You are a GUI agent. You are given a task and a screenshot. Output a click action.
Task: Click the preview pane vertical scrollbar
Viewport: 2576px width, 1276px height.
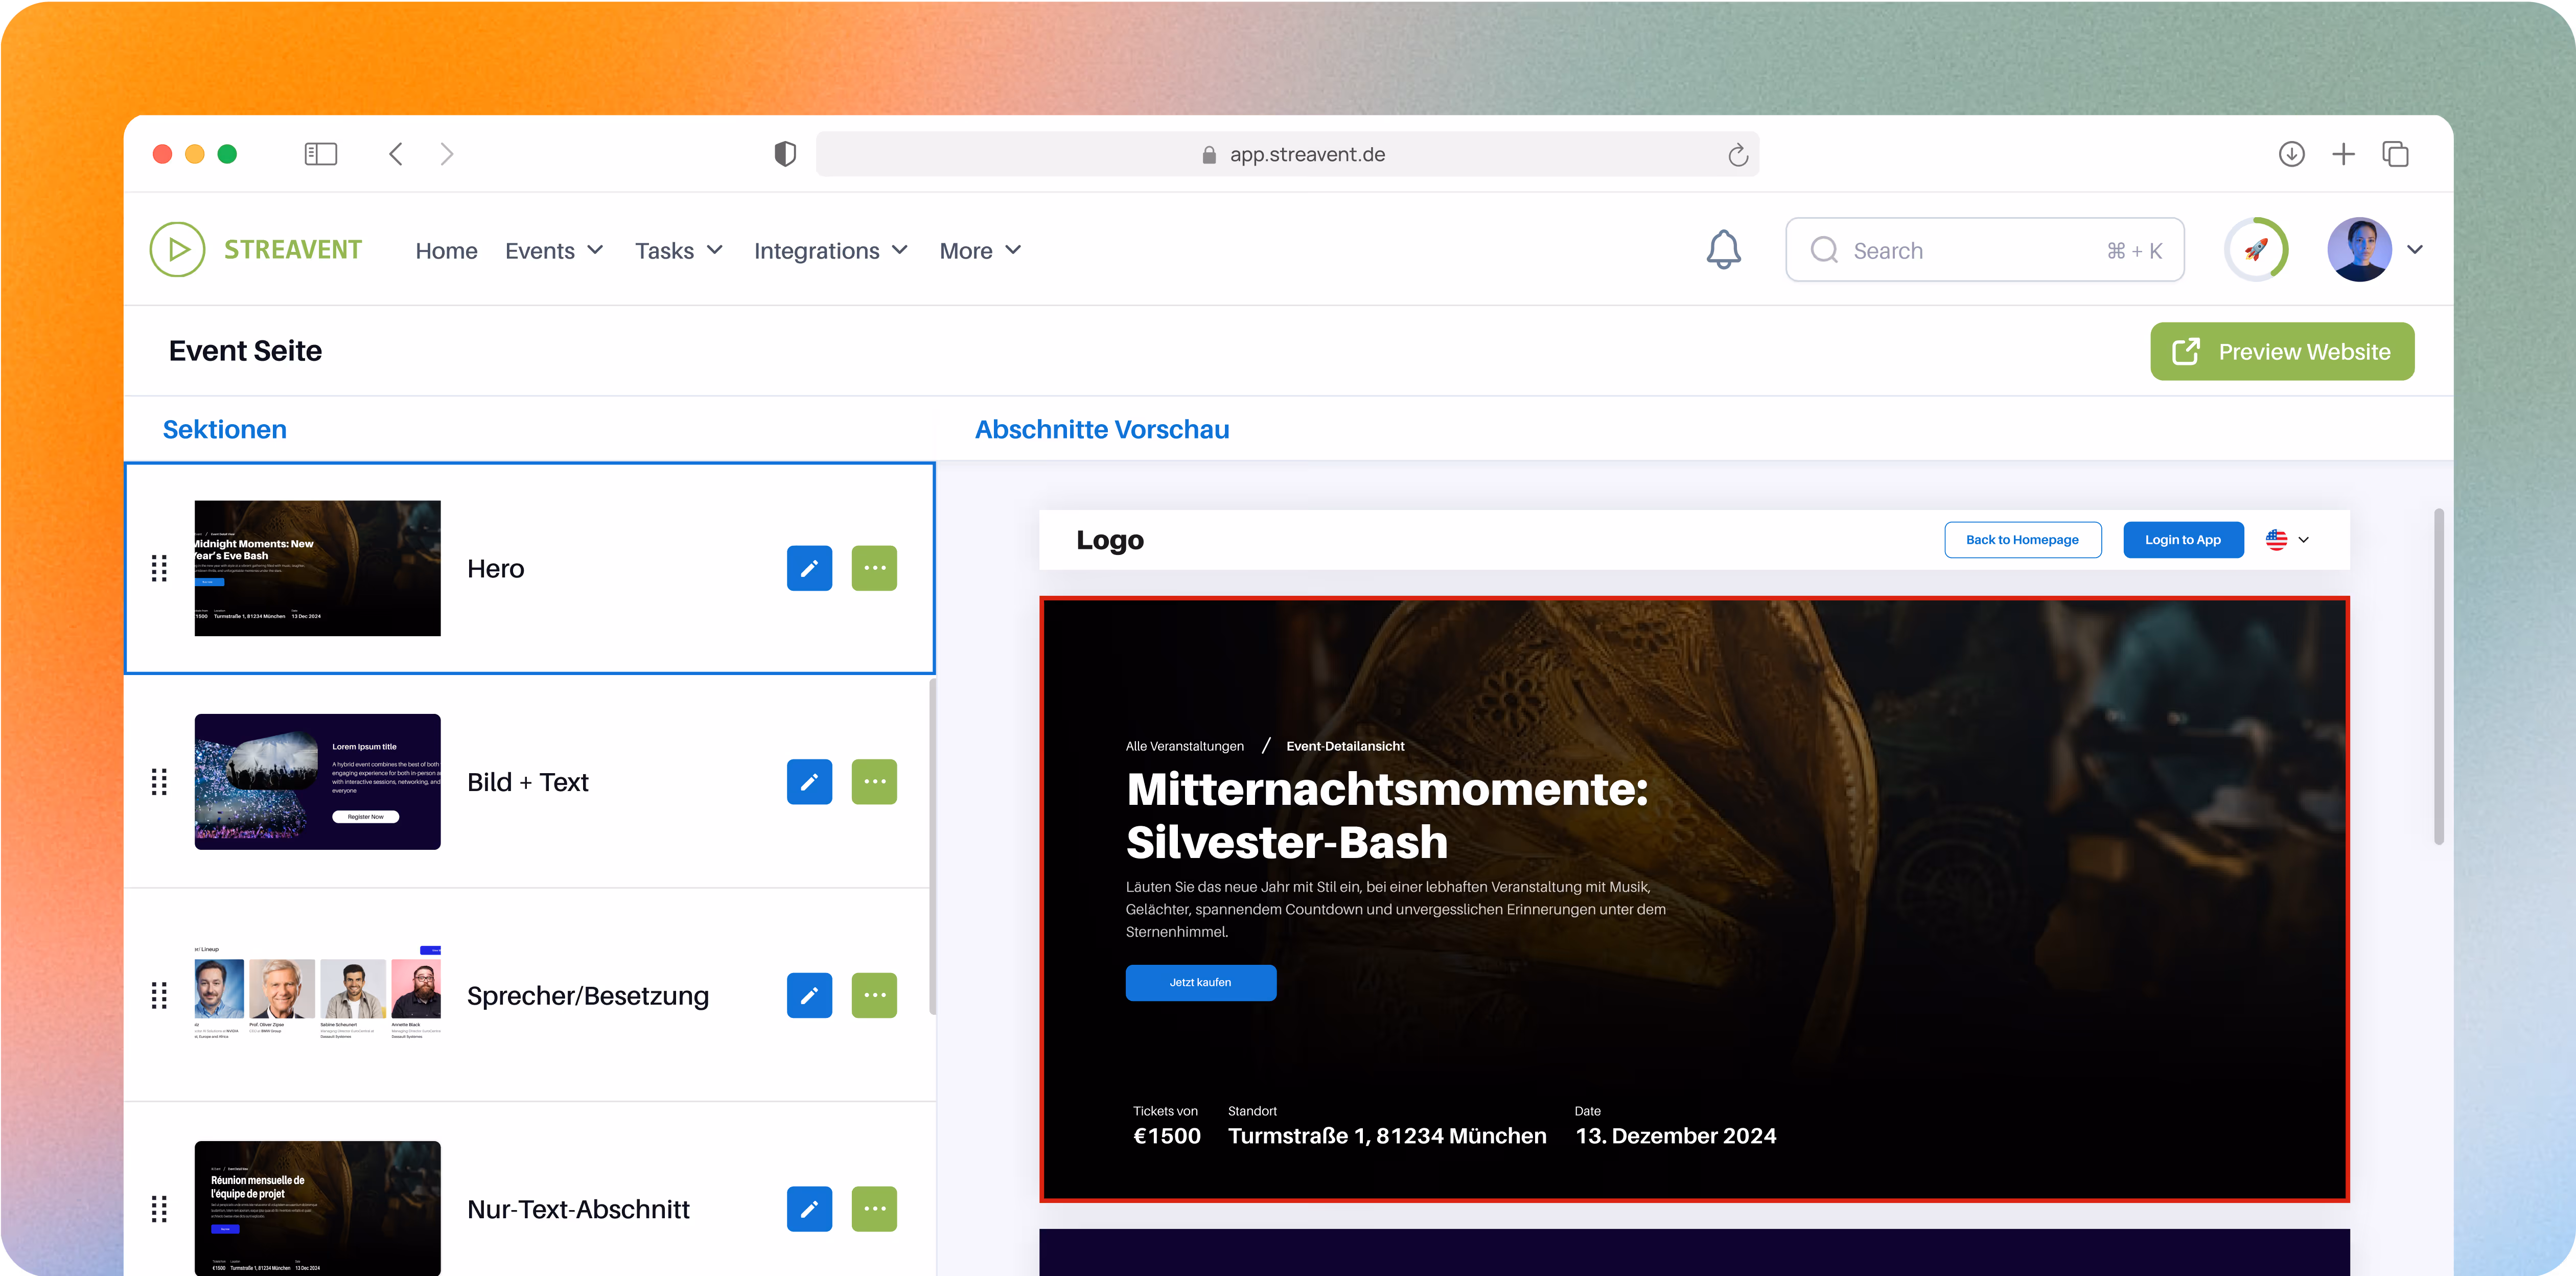pyautogui.click(x=2438, y=677)
